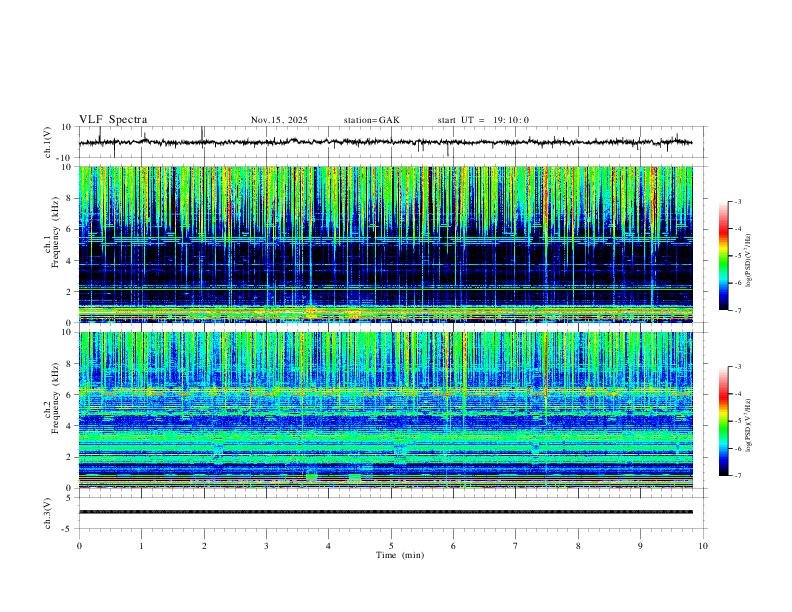Click the 'VLF Spectra' title text
The height and width of the screenshot is (612, 792).
[x=113, y=120]
